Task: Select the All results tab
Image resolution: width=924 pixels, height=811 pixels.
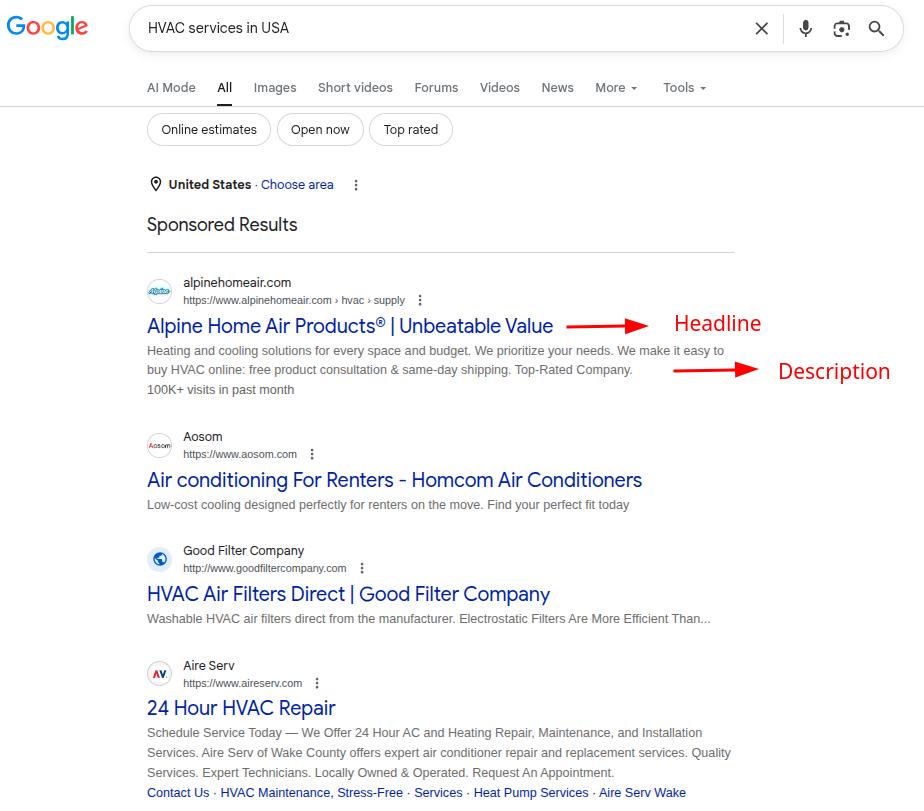Action: (x=225, y=88)
